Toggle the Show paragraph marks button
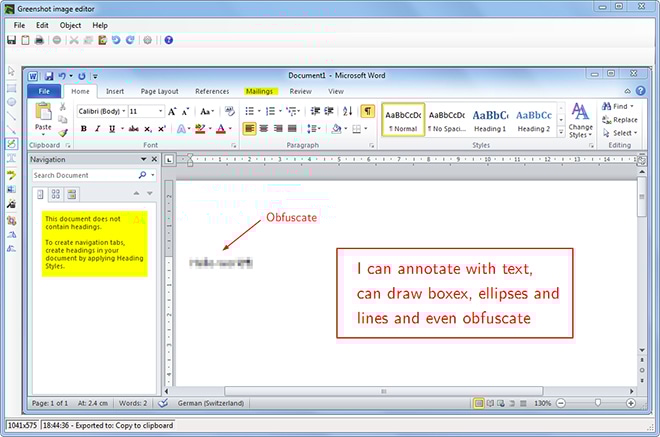This screenshot has width=660, height=437. tap(367, 111)
